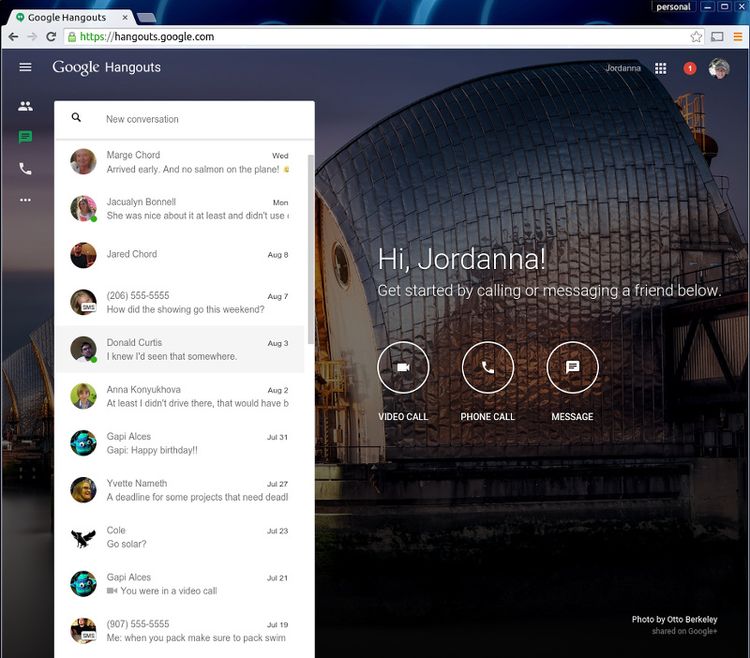Screen dimensions: 750x658
Task: Open conversation with Marge Chord
Action: 180,162
